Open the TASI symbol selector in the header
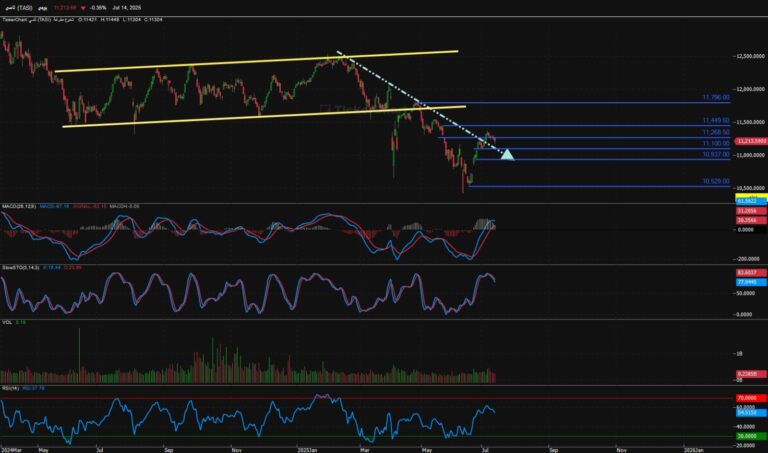Screen dimensions: 768x453 pyautogui.click(x=18, y=8)
